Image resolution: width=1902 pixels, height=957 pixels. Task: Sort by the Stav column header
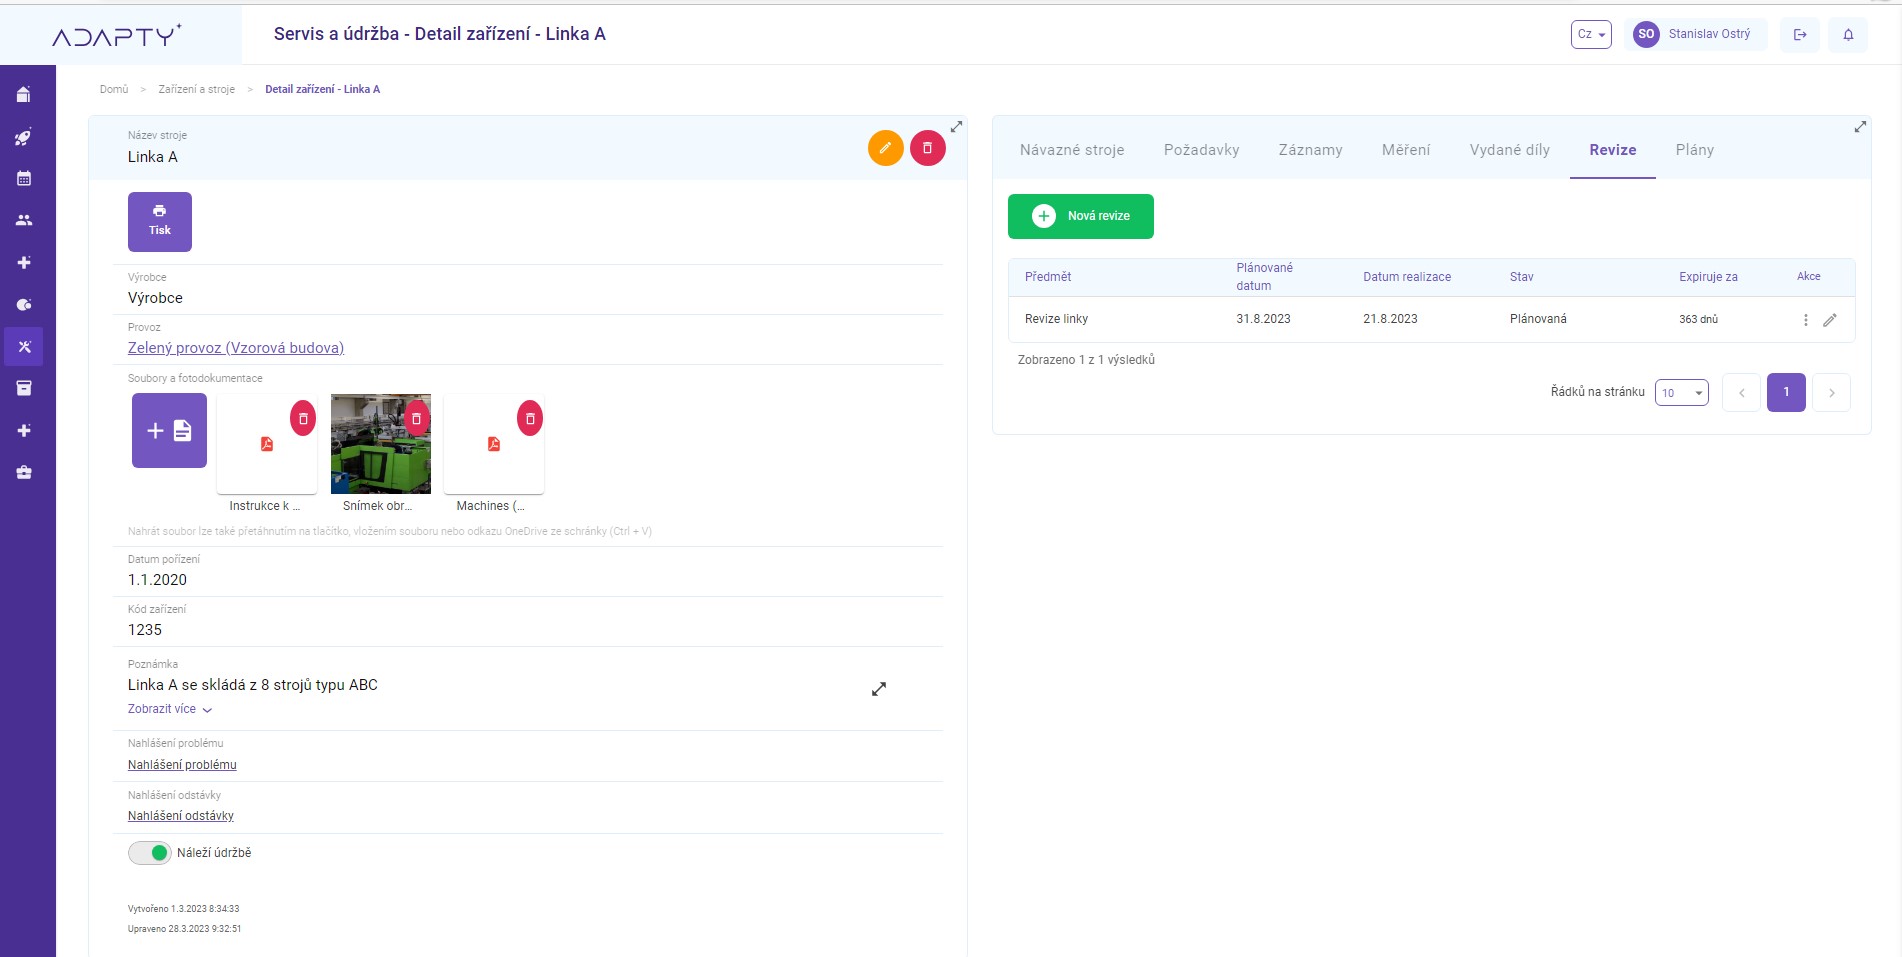tap(1521, 277)
